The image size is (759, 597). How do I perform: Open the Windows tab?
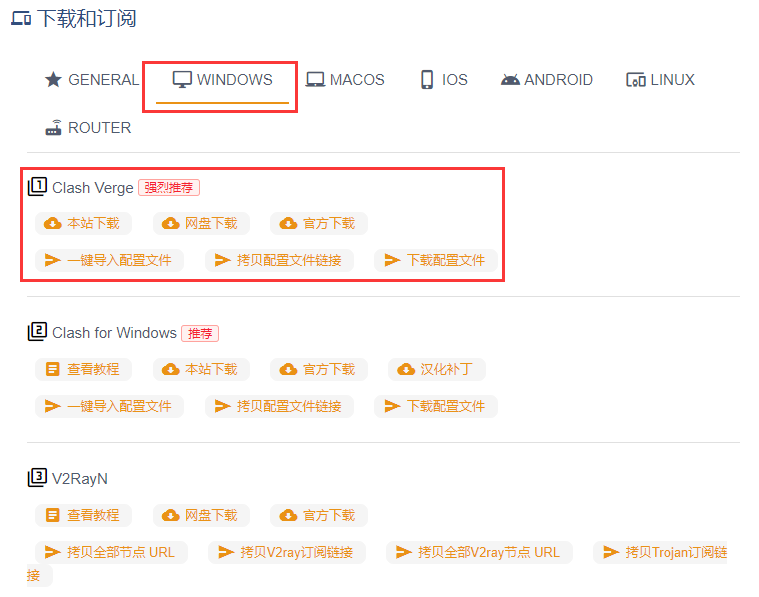222,79
